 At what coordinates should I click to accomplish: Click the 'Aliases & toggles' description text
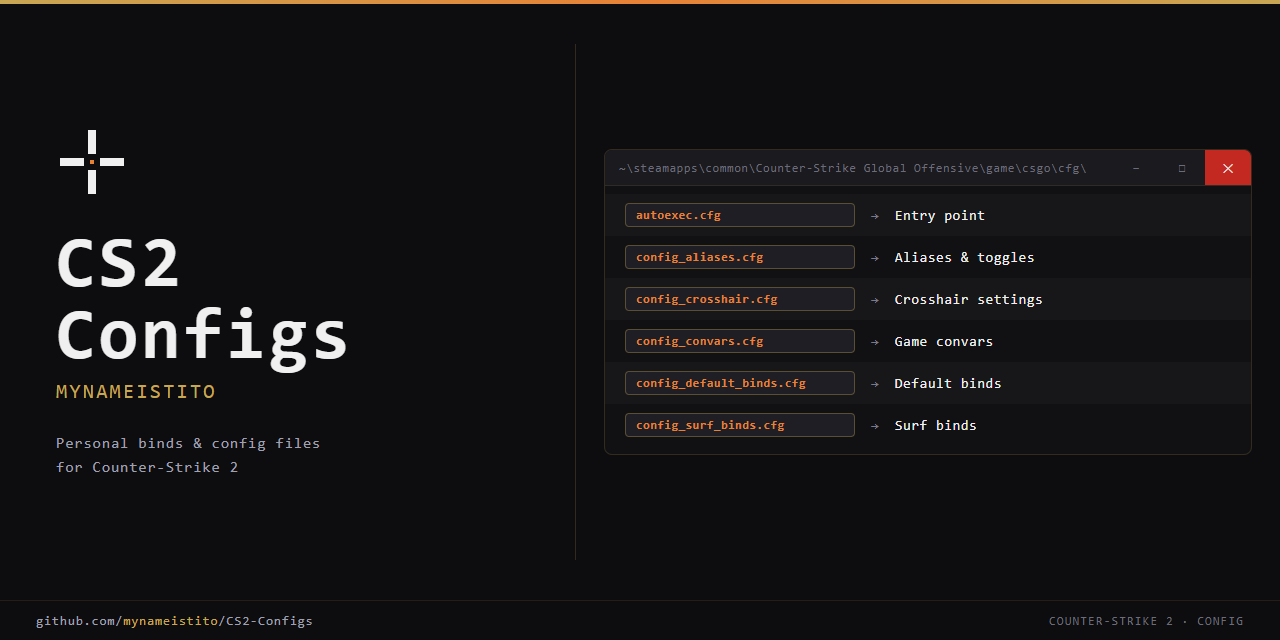965,257
